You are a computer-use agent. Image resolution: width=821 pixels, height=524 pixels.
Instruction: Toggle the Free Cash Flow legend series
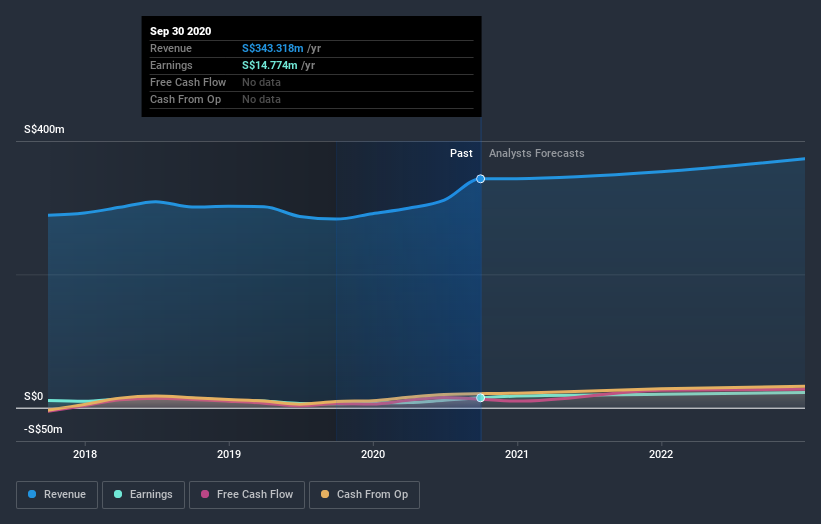point(247,495)
